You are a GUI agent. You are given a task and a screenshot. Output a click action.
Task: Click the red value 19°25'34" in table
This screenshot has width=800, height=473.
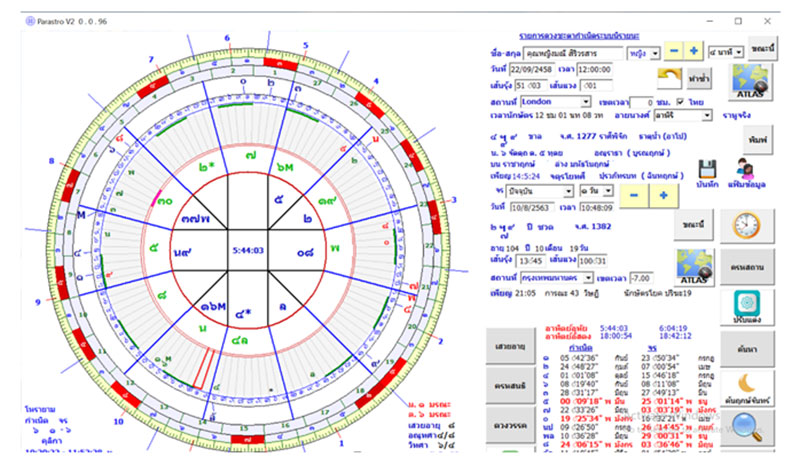pos(580,418)
